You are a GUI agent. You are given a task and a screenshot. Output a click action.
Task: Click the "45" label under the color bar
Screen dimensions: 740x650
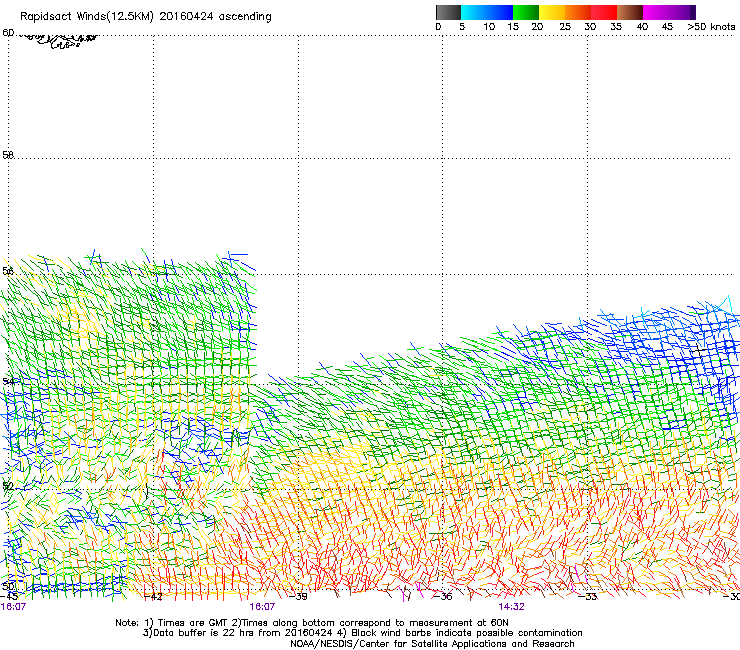point(667,27)
